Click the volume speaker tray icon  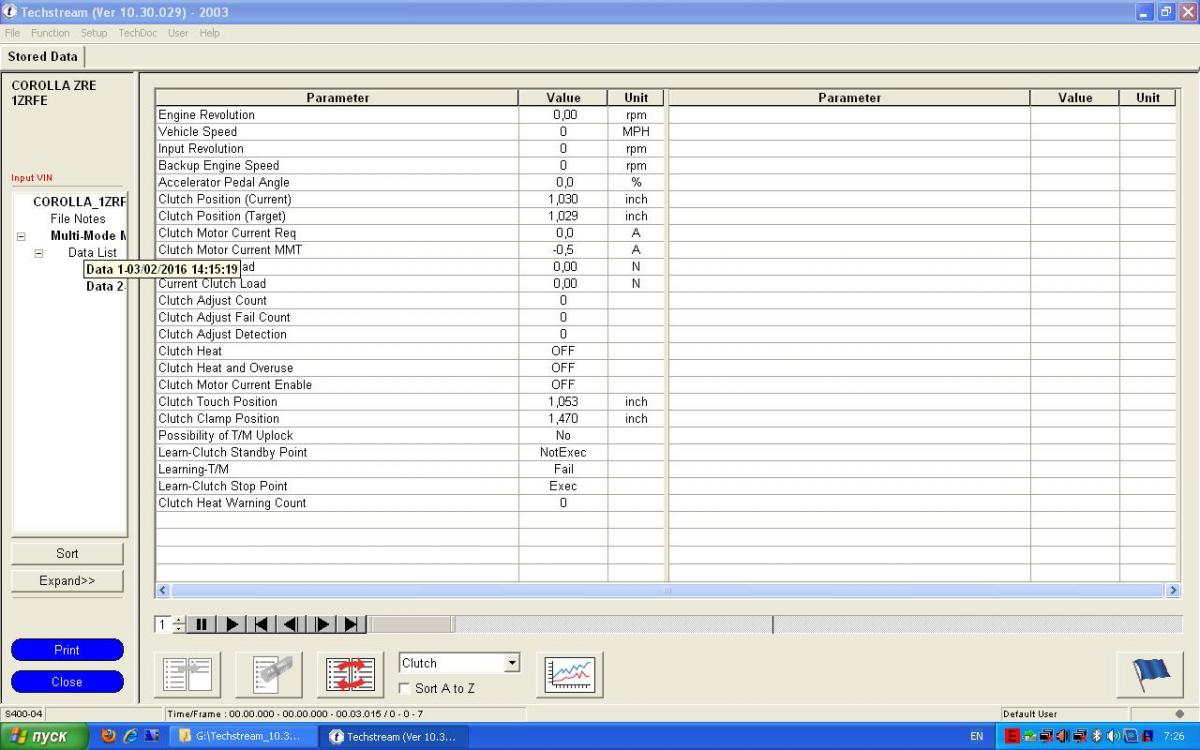point(1112,736)
